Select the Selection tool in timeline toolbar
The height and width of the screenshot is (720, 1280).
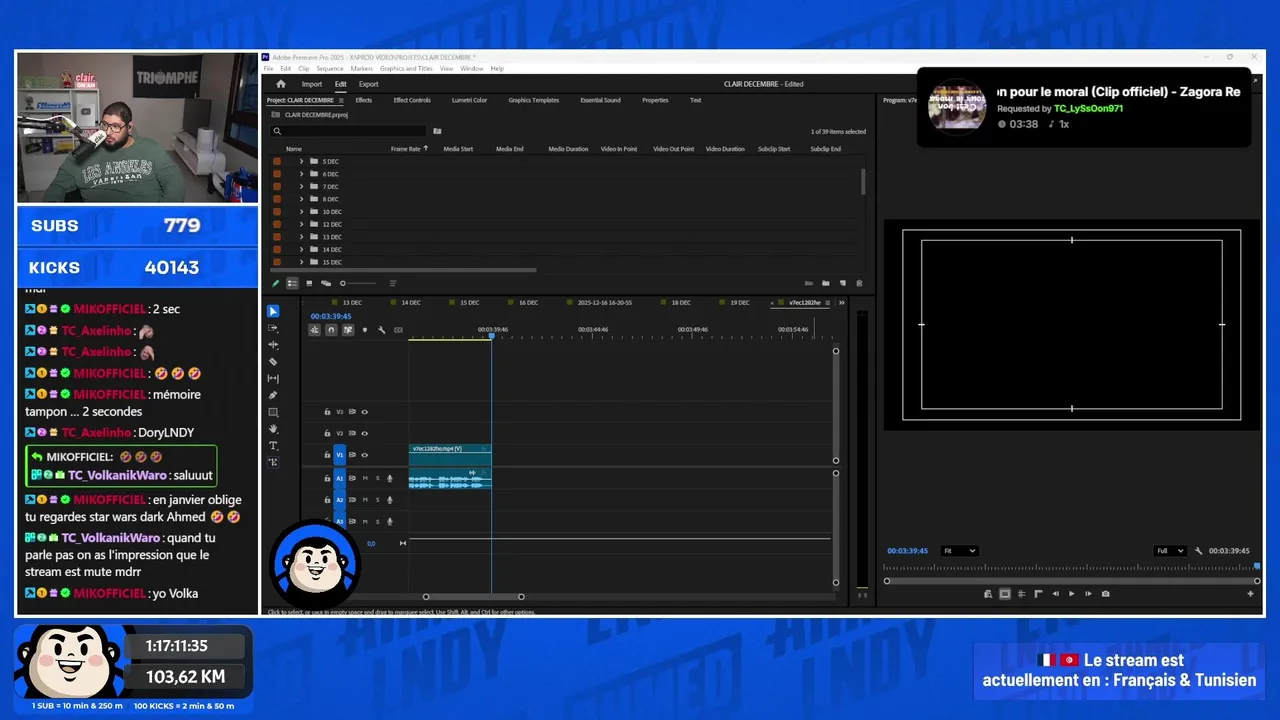(273, 311)
